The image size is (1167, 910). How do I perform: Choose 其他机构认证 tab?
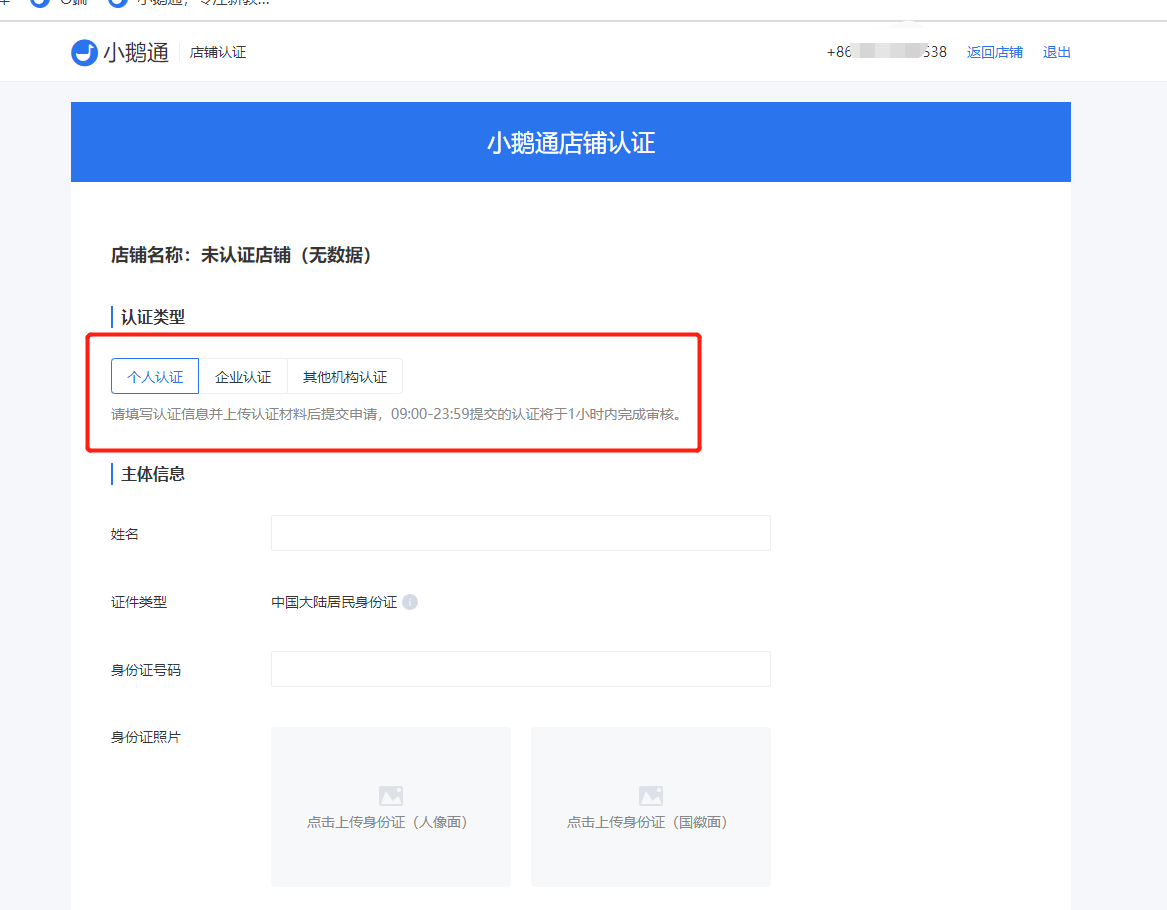345,377
